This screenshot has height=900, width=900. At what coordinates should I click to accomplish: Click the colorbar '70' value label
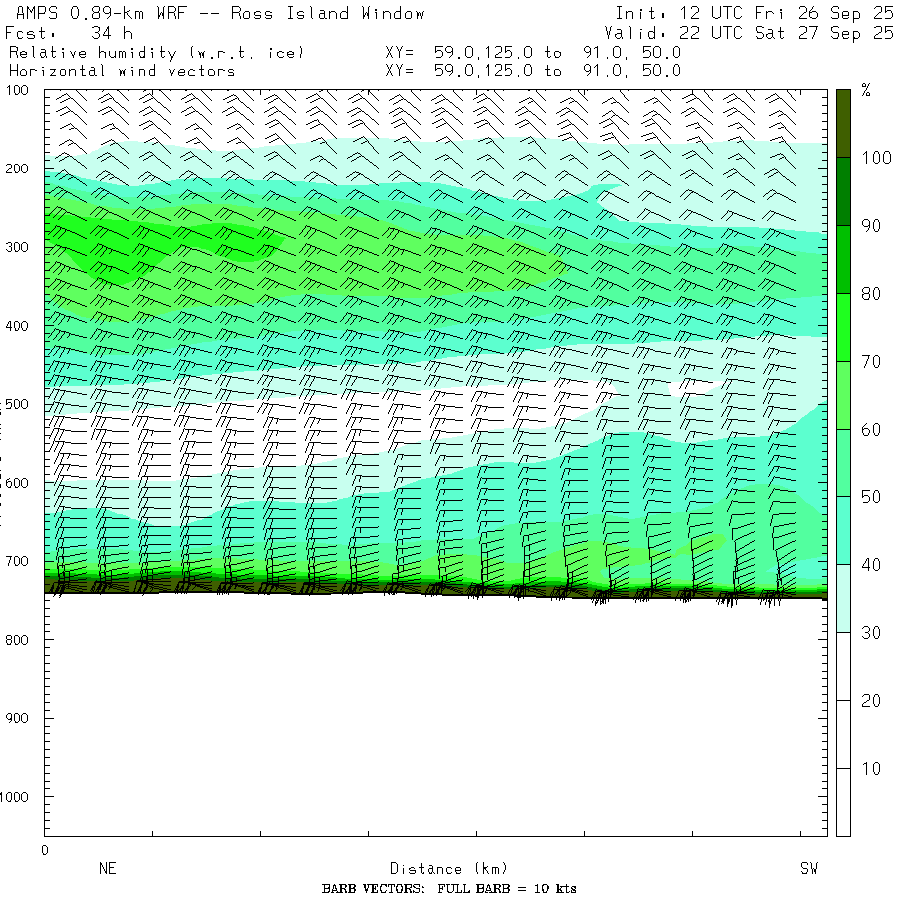coord(871,362)
